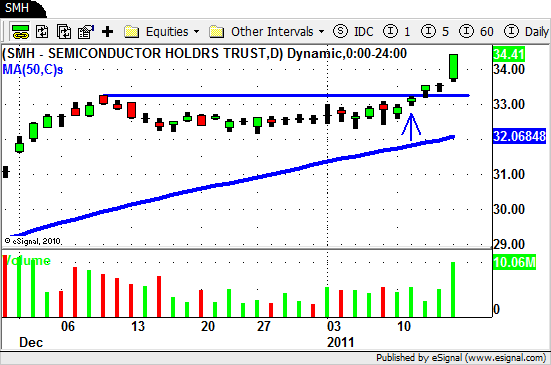Click the tallest green volume bar at right end
This screenshot has width=551, height=365.
[x=453, y=289]
